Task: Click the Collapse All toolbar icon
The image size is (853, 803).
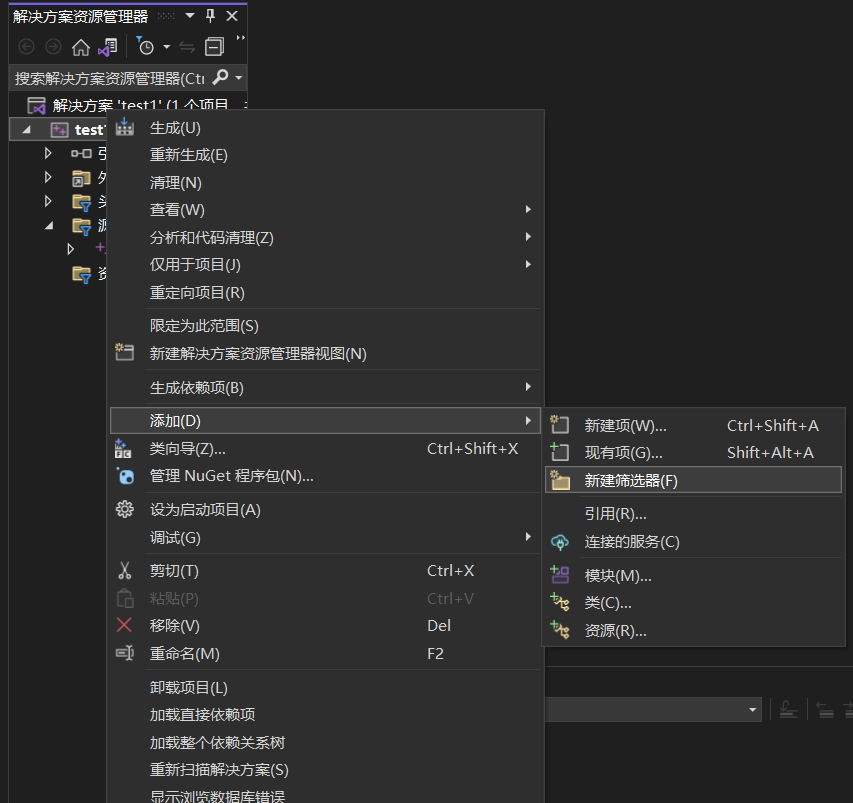Action: (x=212, y=46)
